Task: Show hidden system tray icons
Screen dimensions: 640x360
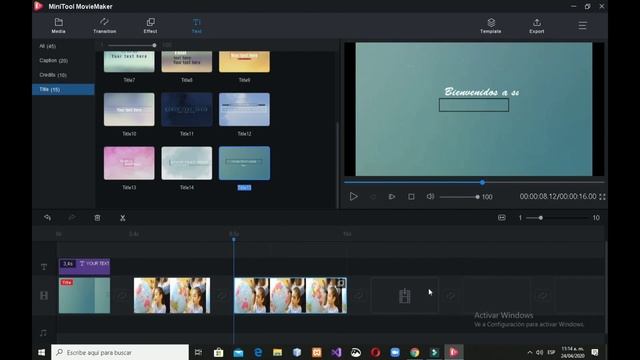Action: coord(530,352)
